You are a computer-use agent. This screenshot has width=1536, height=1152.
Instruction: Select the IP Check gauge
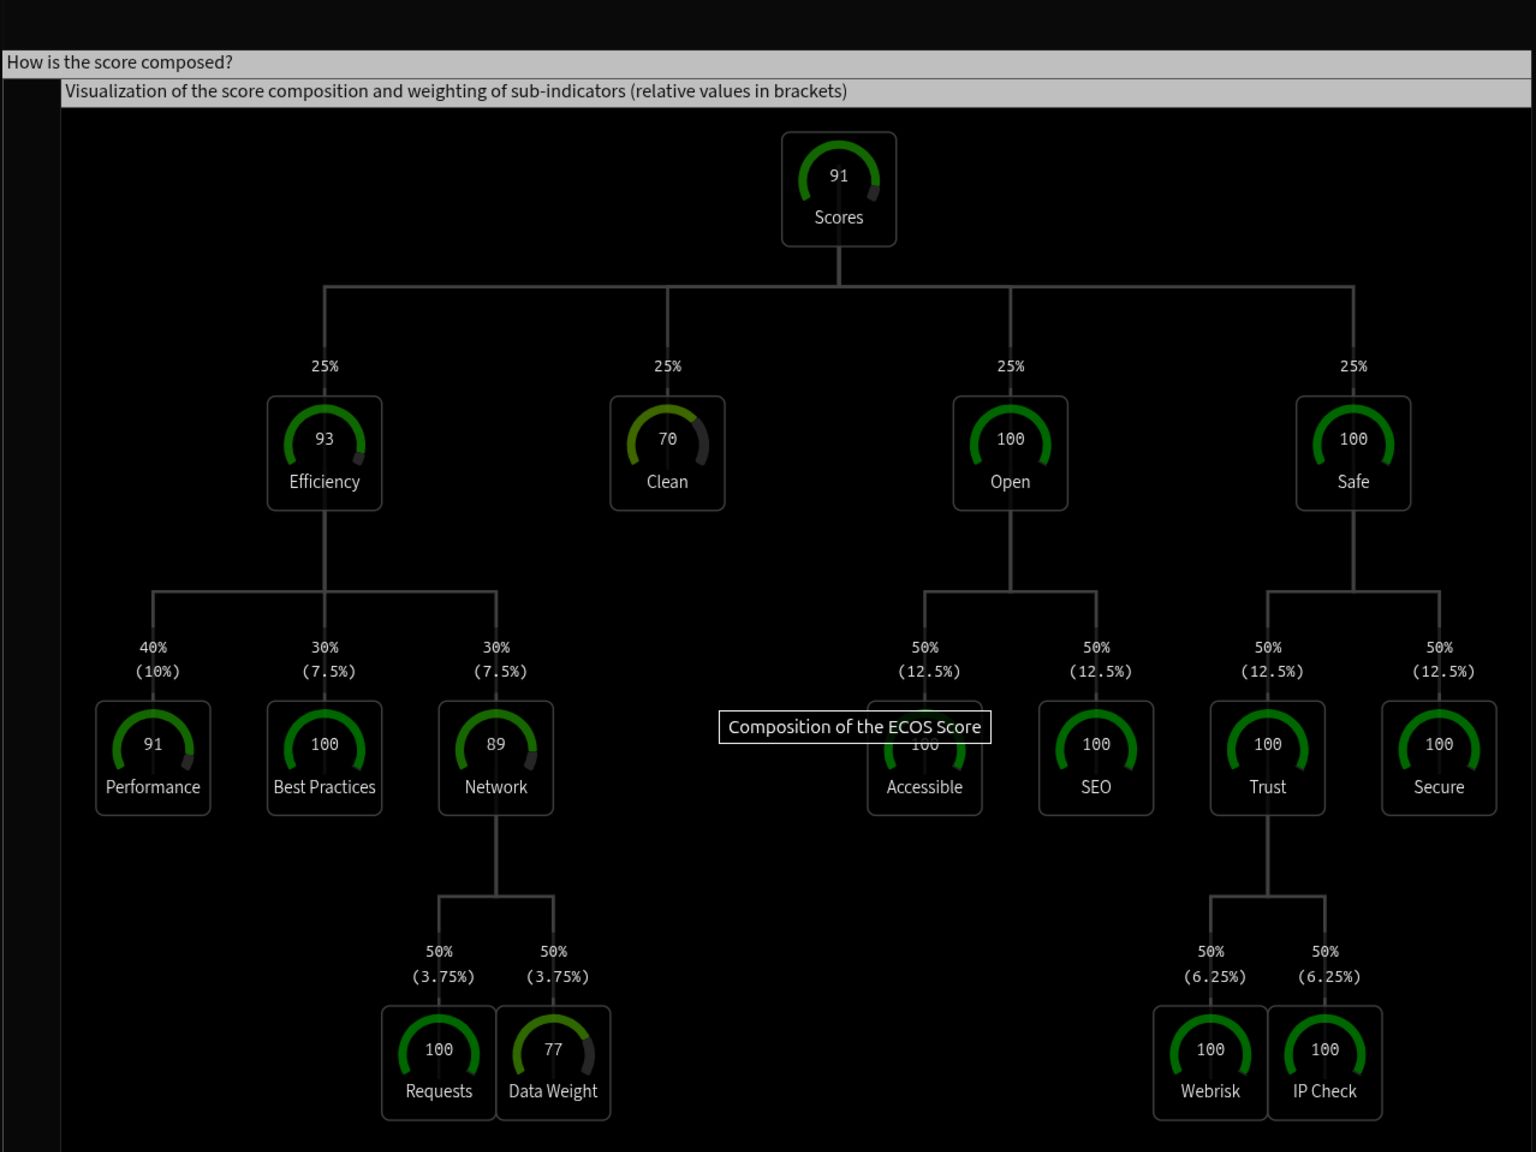click(1325, 1062)
